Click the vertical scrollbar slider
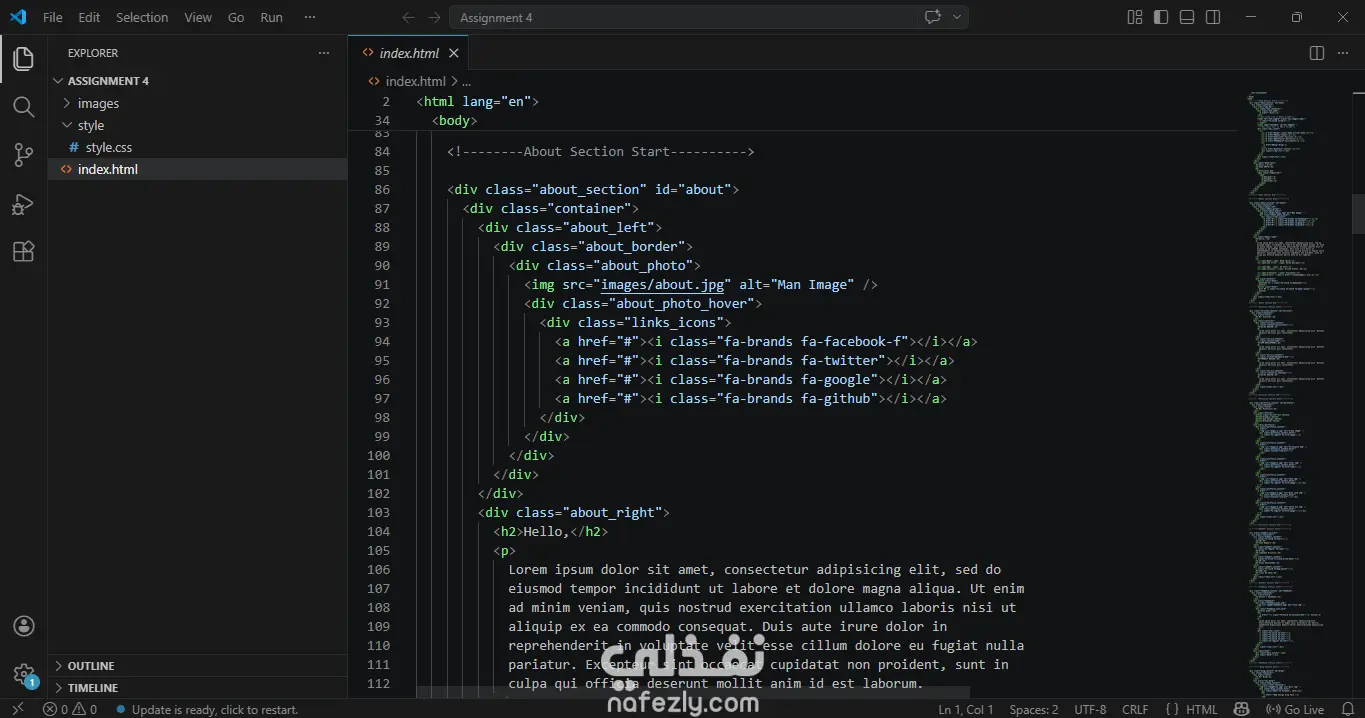 click(1358, 213)
